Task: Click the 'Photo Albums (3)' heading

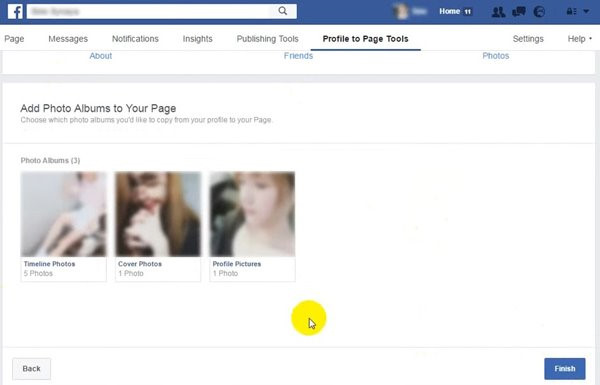Action: pos(51,160)
